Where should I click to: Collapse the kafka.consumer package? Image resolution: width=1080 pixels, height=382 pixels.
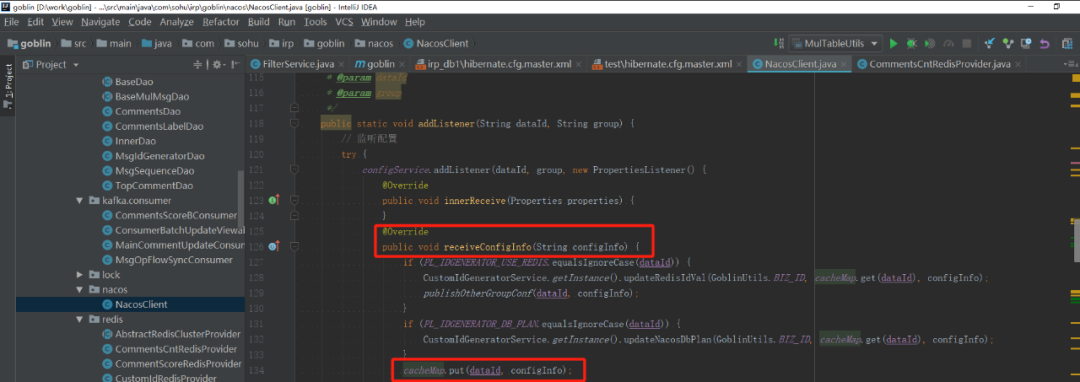pyautogui.click(x=80, y=201)
